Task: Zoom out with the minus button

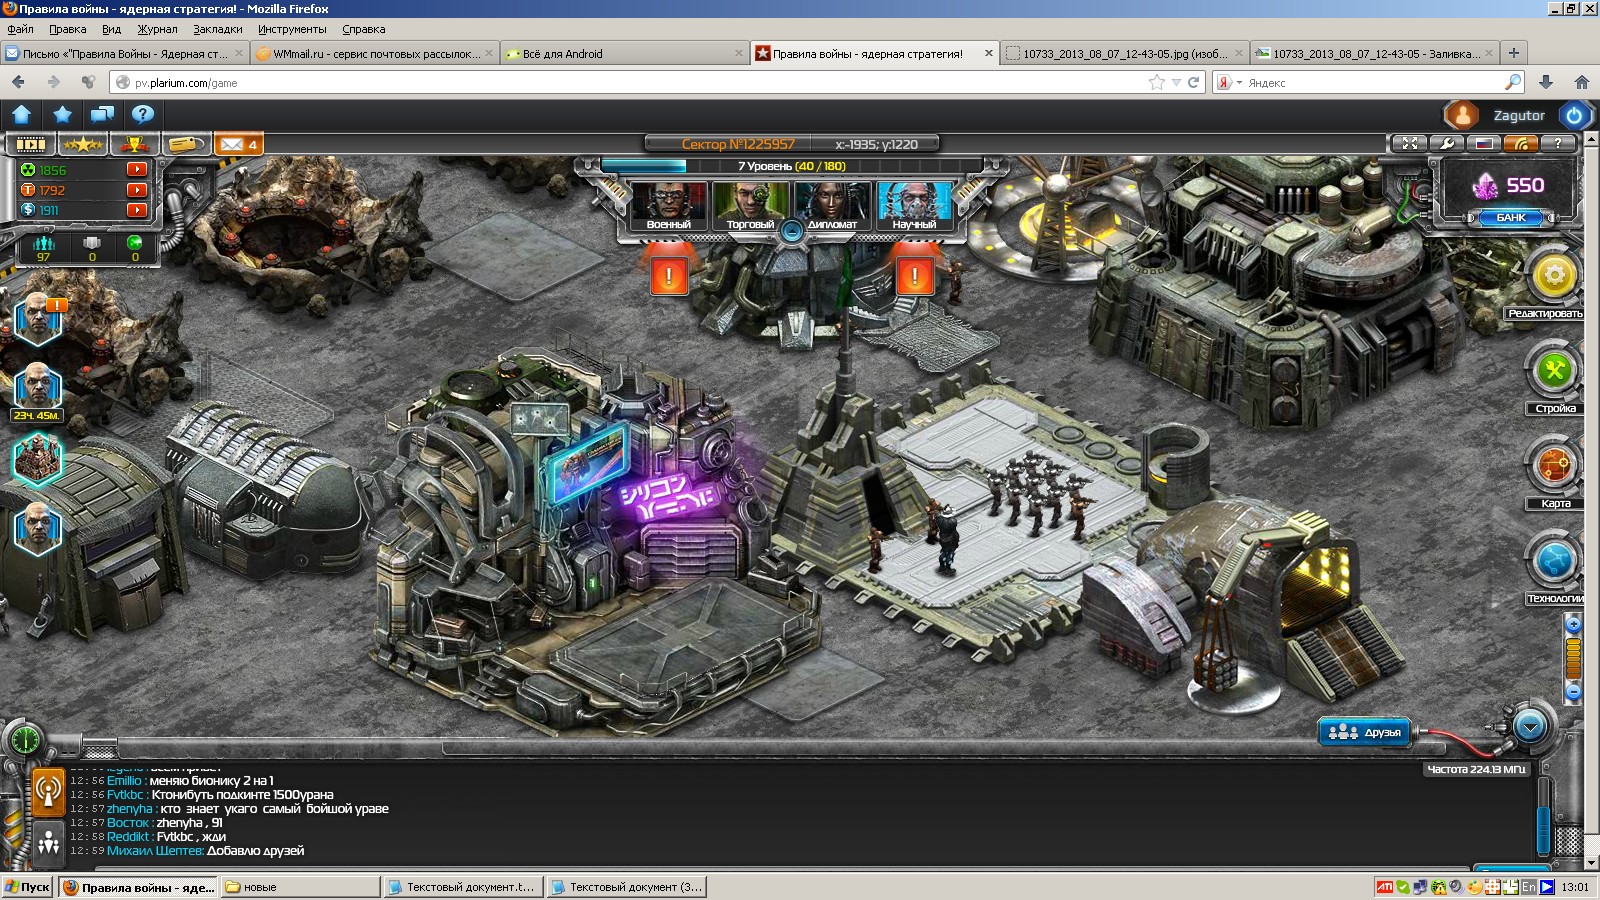Action: click(1573, 692)
